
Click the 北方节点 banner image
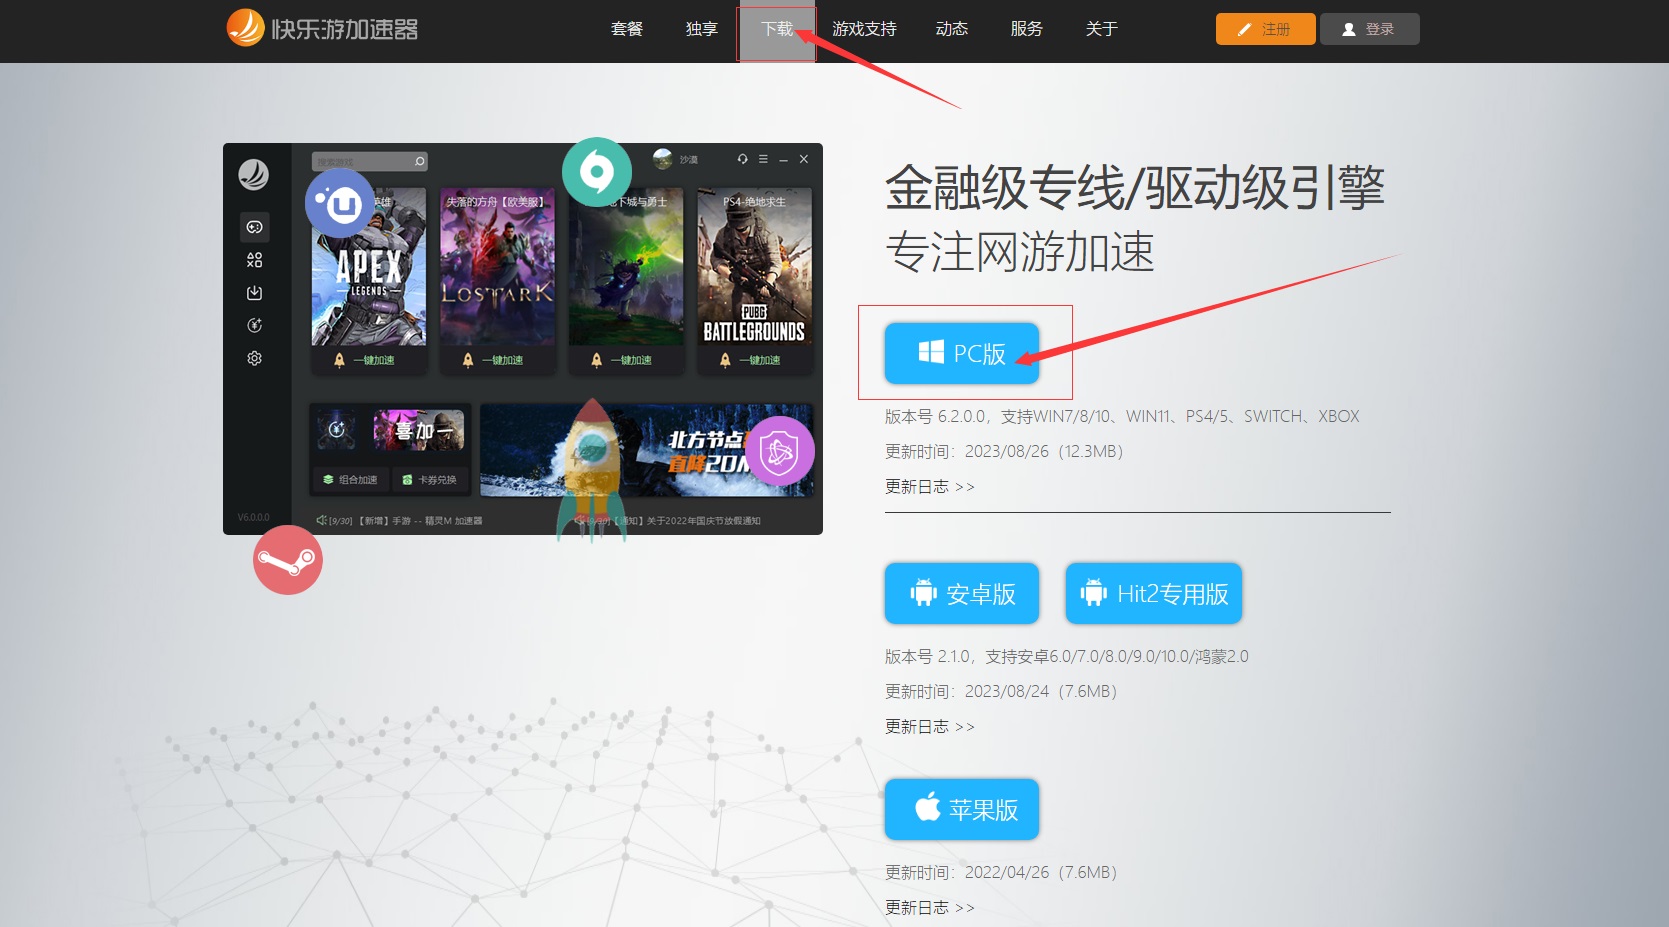(x=646, y=450)
